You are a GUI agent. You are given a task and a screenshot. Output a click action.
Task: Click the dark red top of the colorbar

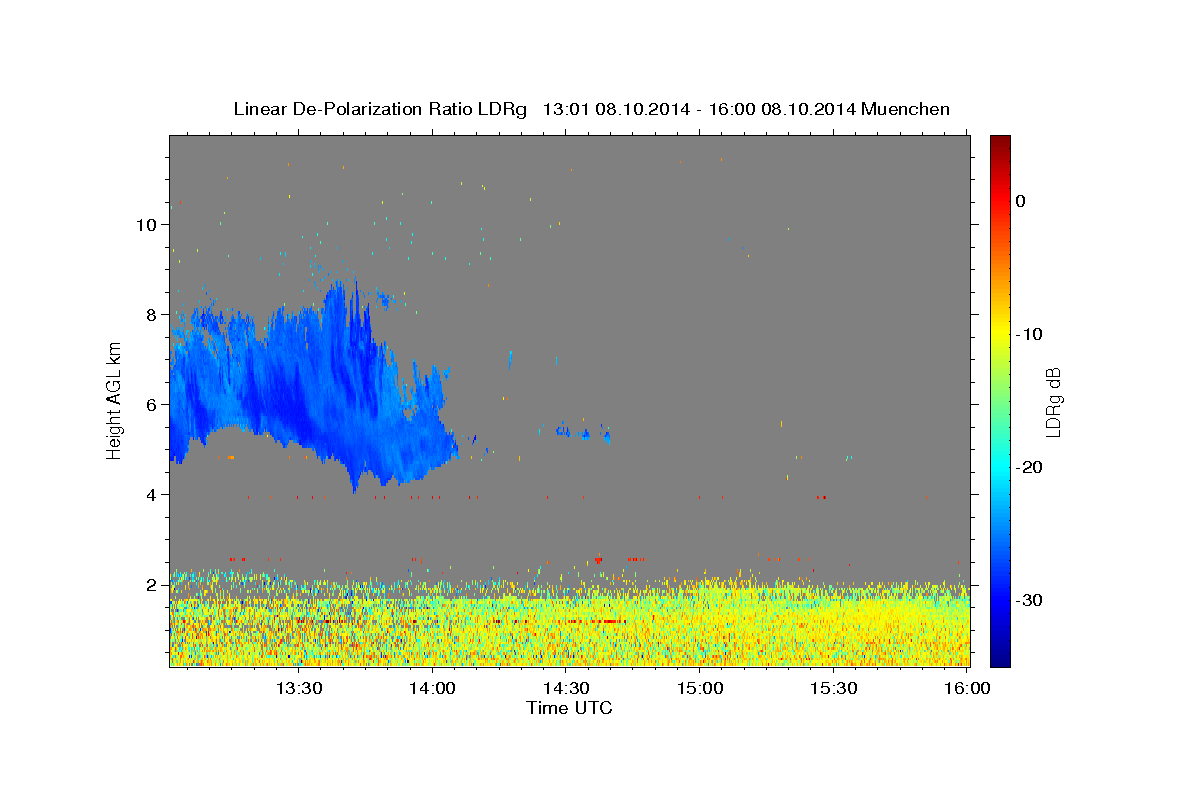click(1000, 145)
